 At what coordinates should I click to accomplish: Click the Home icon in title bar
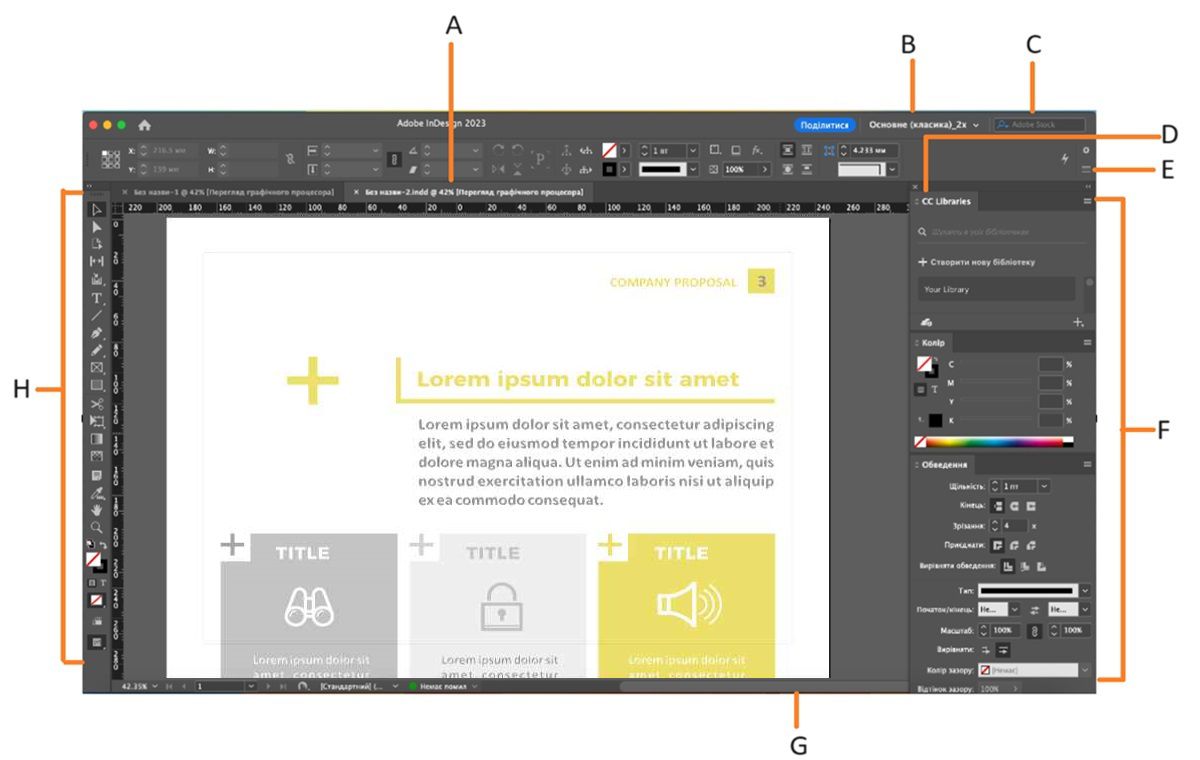pyautogui.click(x=144, y=125)
